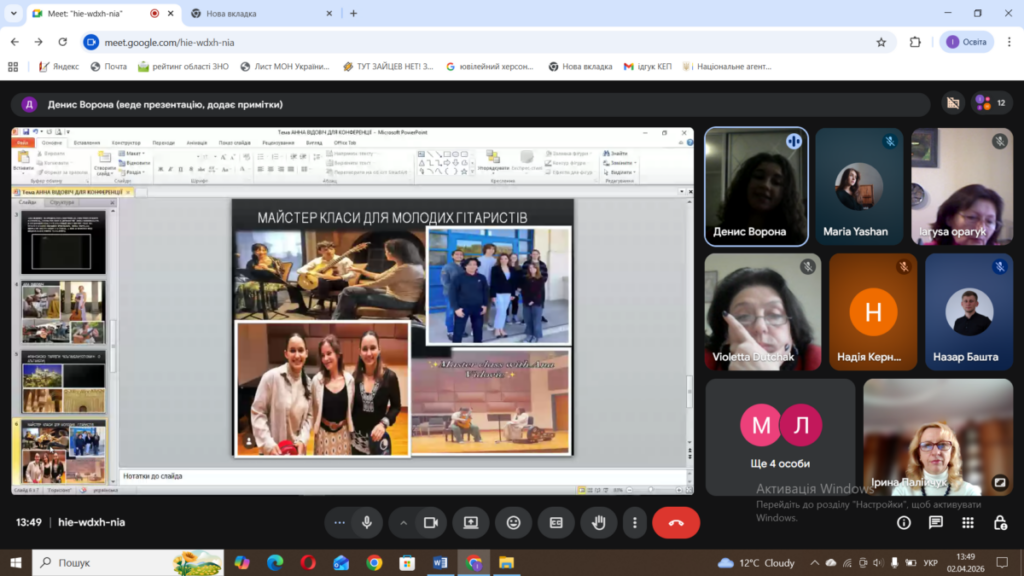Click the Ще 4 особи tile
The height and width of the screenshot is (576, 1024).
click(780, 436)
